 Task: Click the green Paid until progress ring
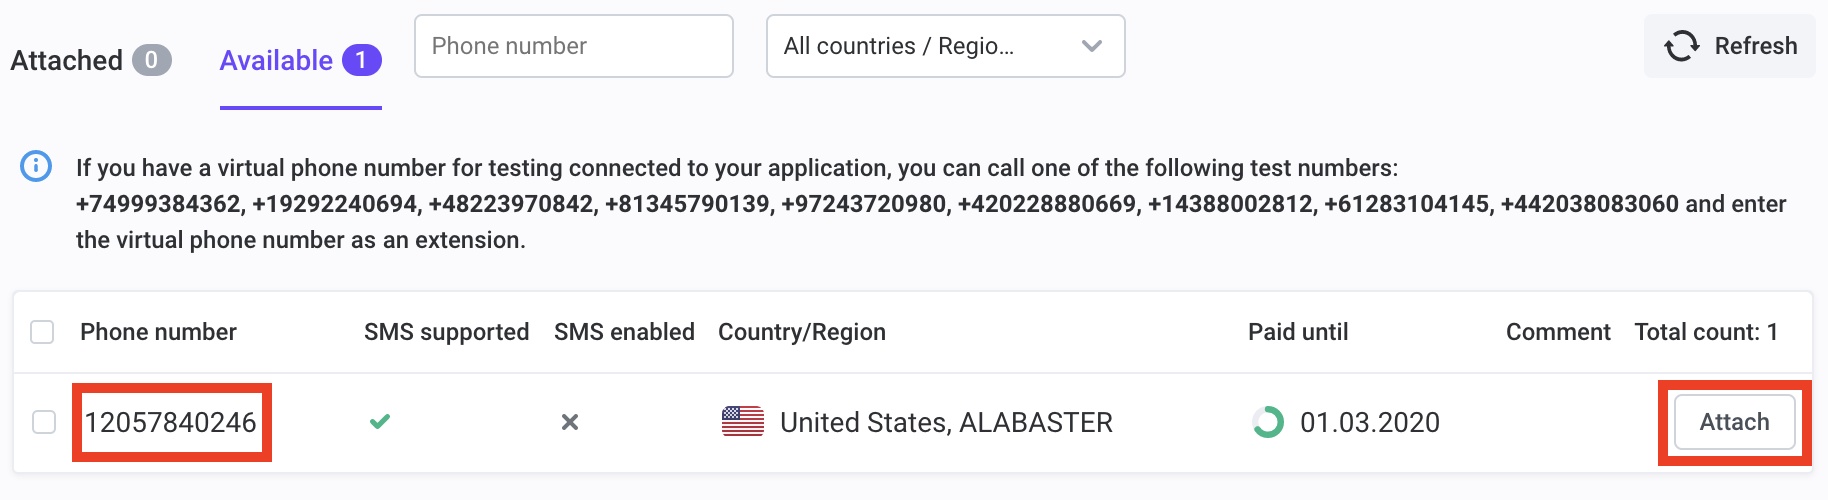[x=1268, y=422]
